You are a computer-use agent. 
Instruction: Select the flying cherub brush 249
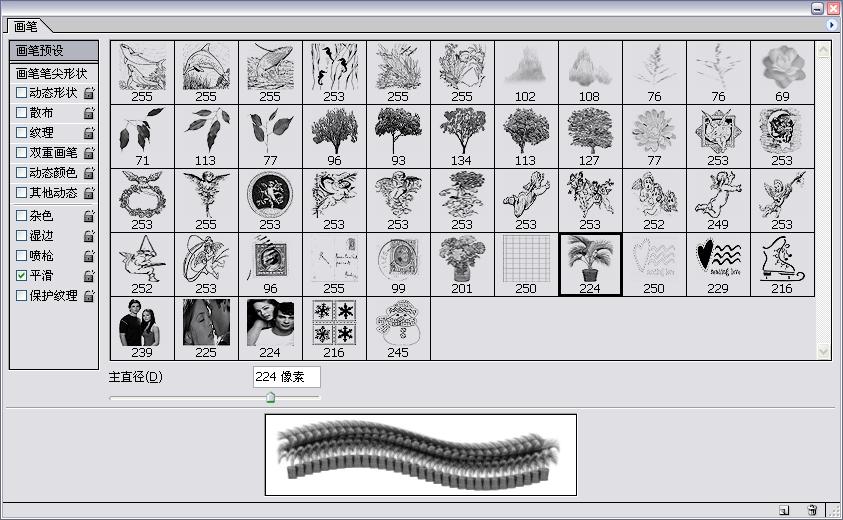(x=718, y=201)
